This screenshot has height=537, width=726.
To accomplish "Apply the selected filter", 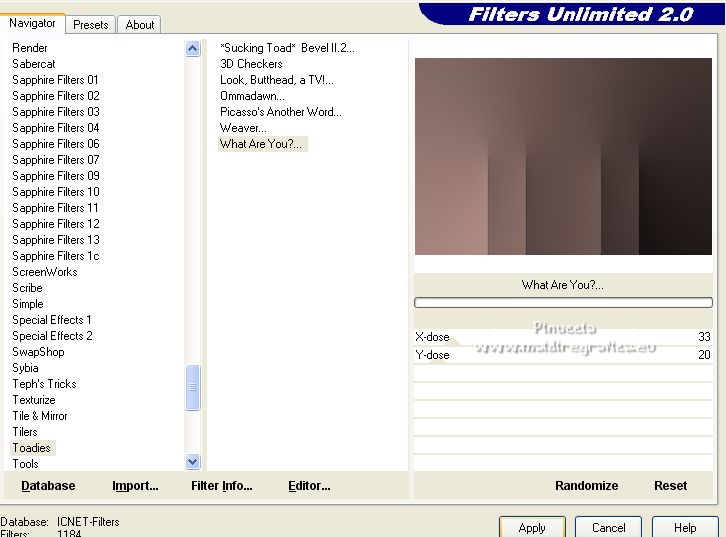I will coord(532,527).
